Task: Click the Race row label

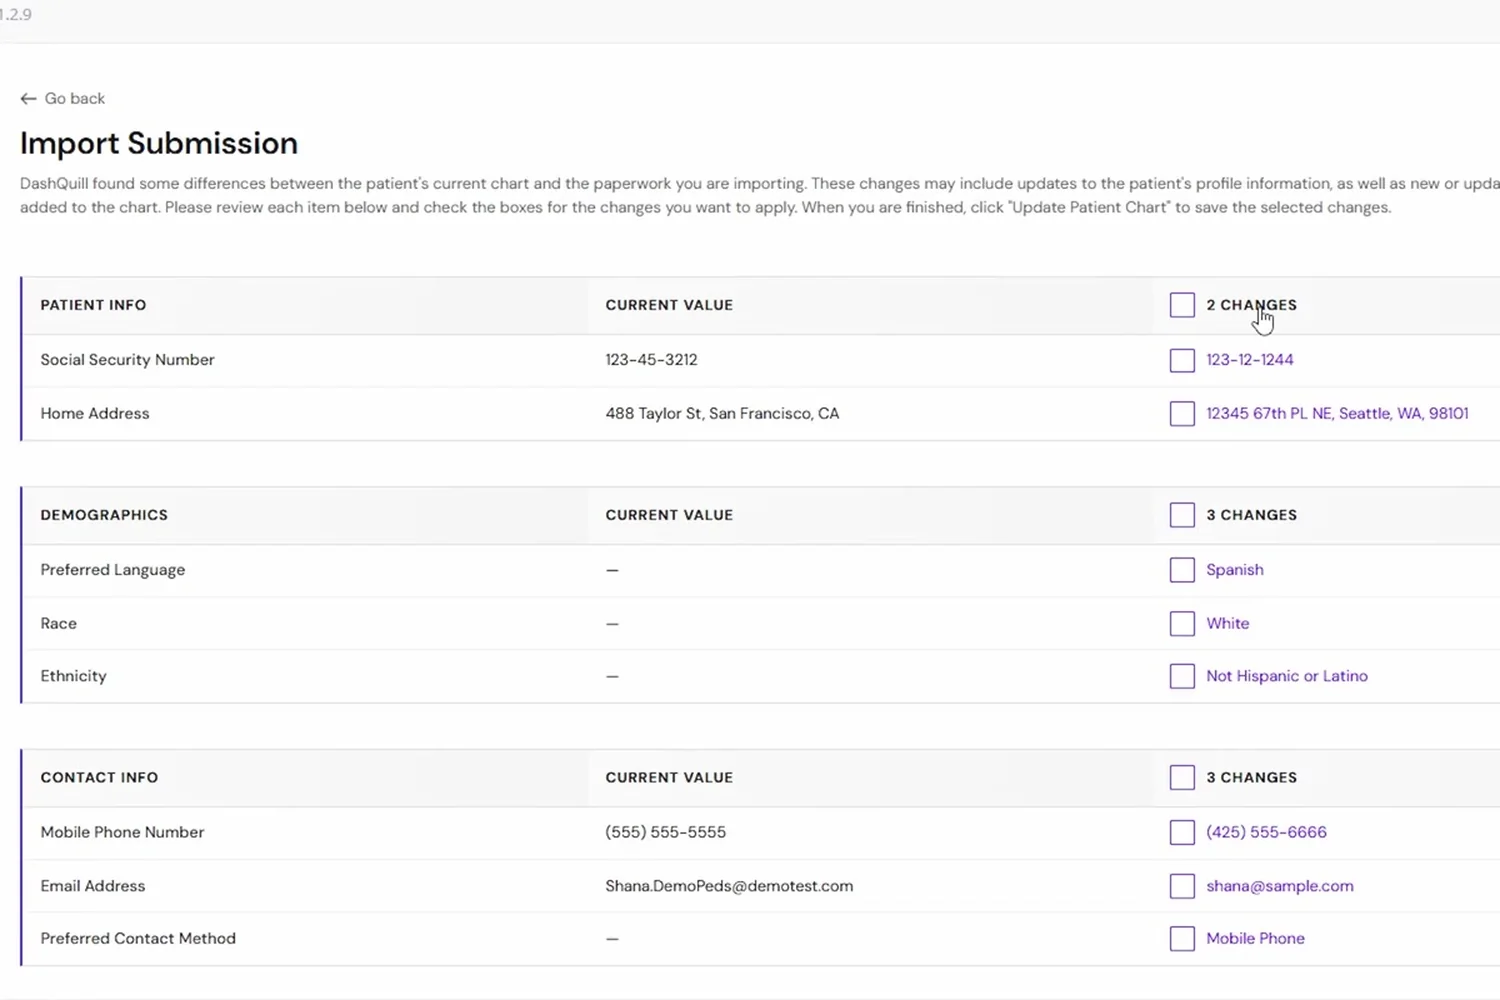Action: pyautogui.click(x=59, y=624)
